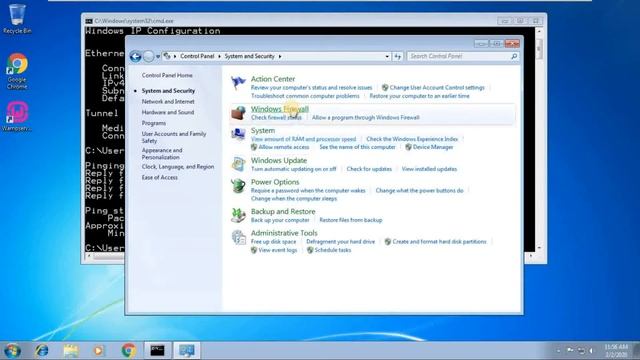
Task: Open the Power Options battery icon
Action: coord(238,186)
